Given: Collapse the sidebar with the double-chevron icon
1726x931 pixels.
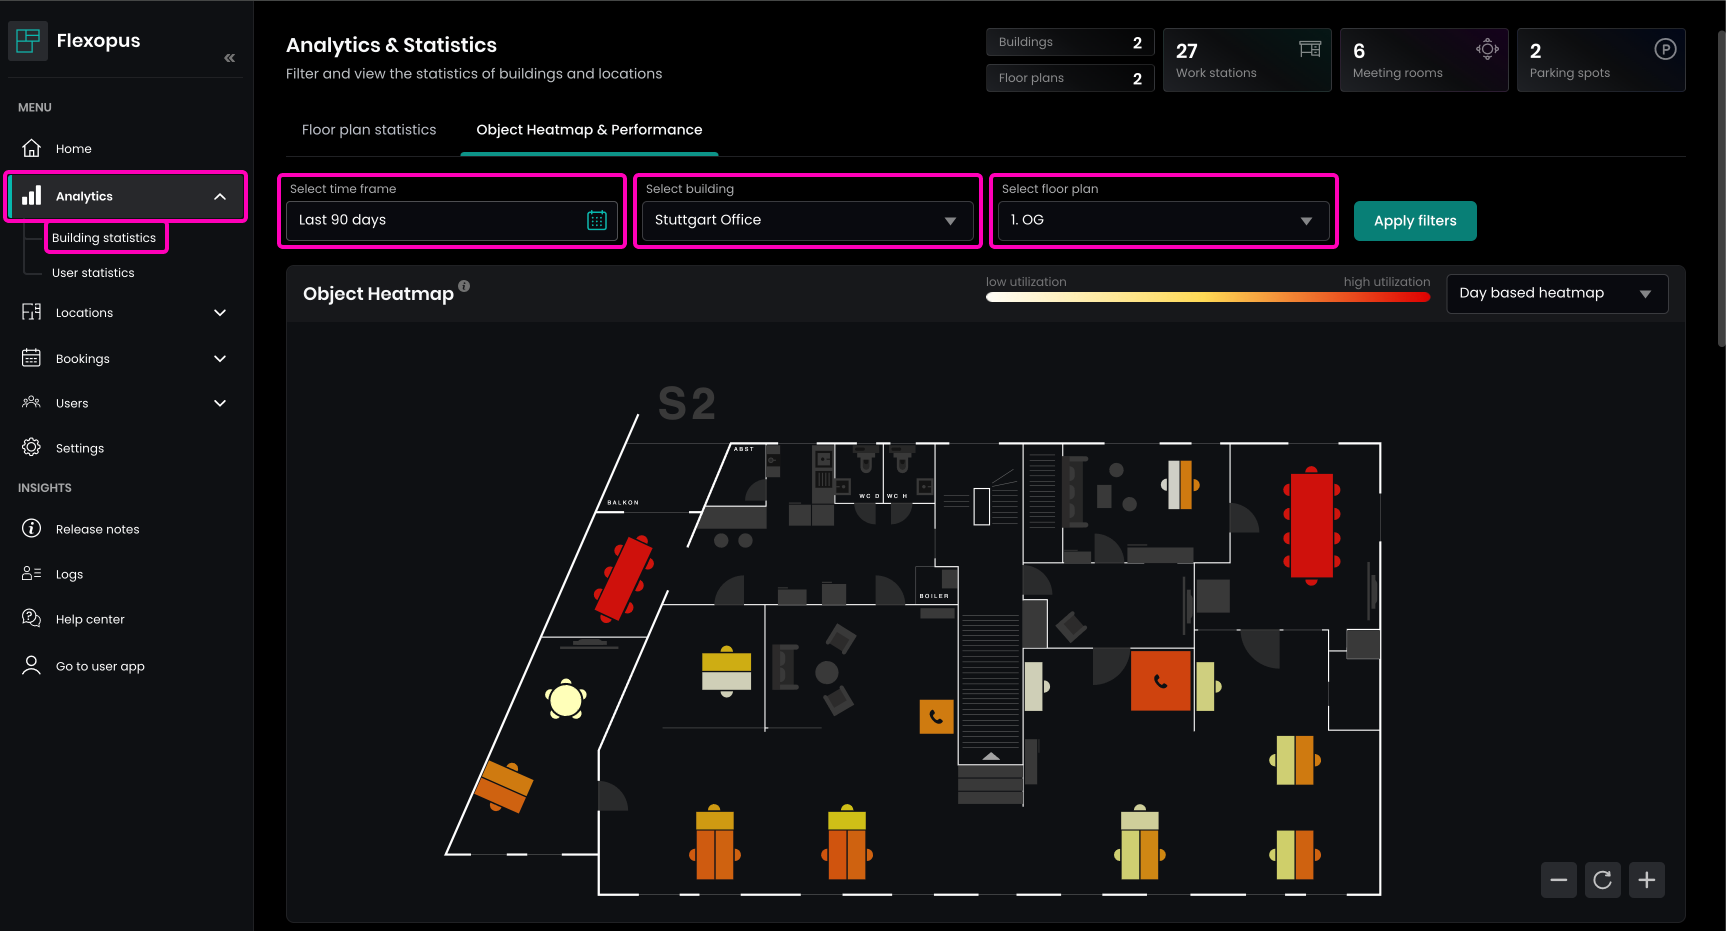Looking at the screenshot, I should coord(229,58).
